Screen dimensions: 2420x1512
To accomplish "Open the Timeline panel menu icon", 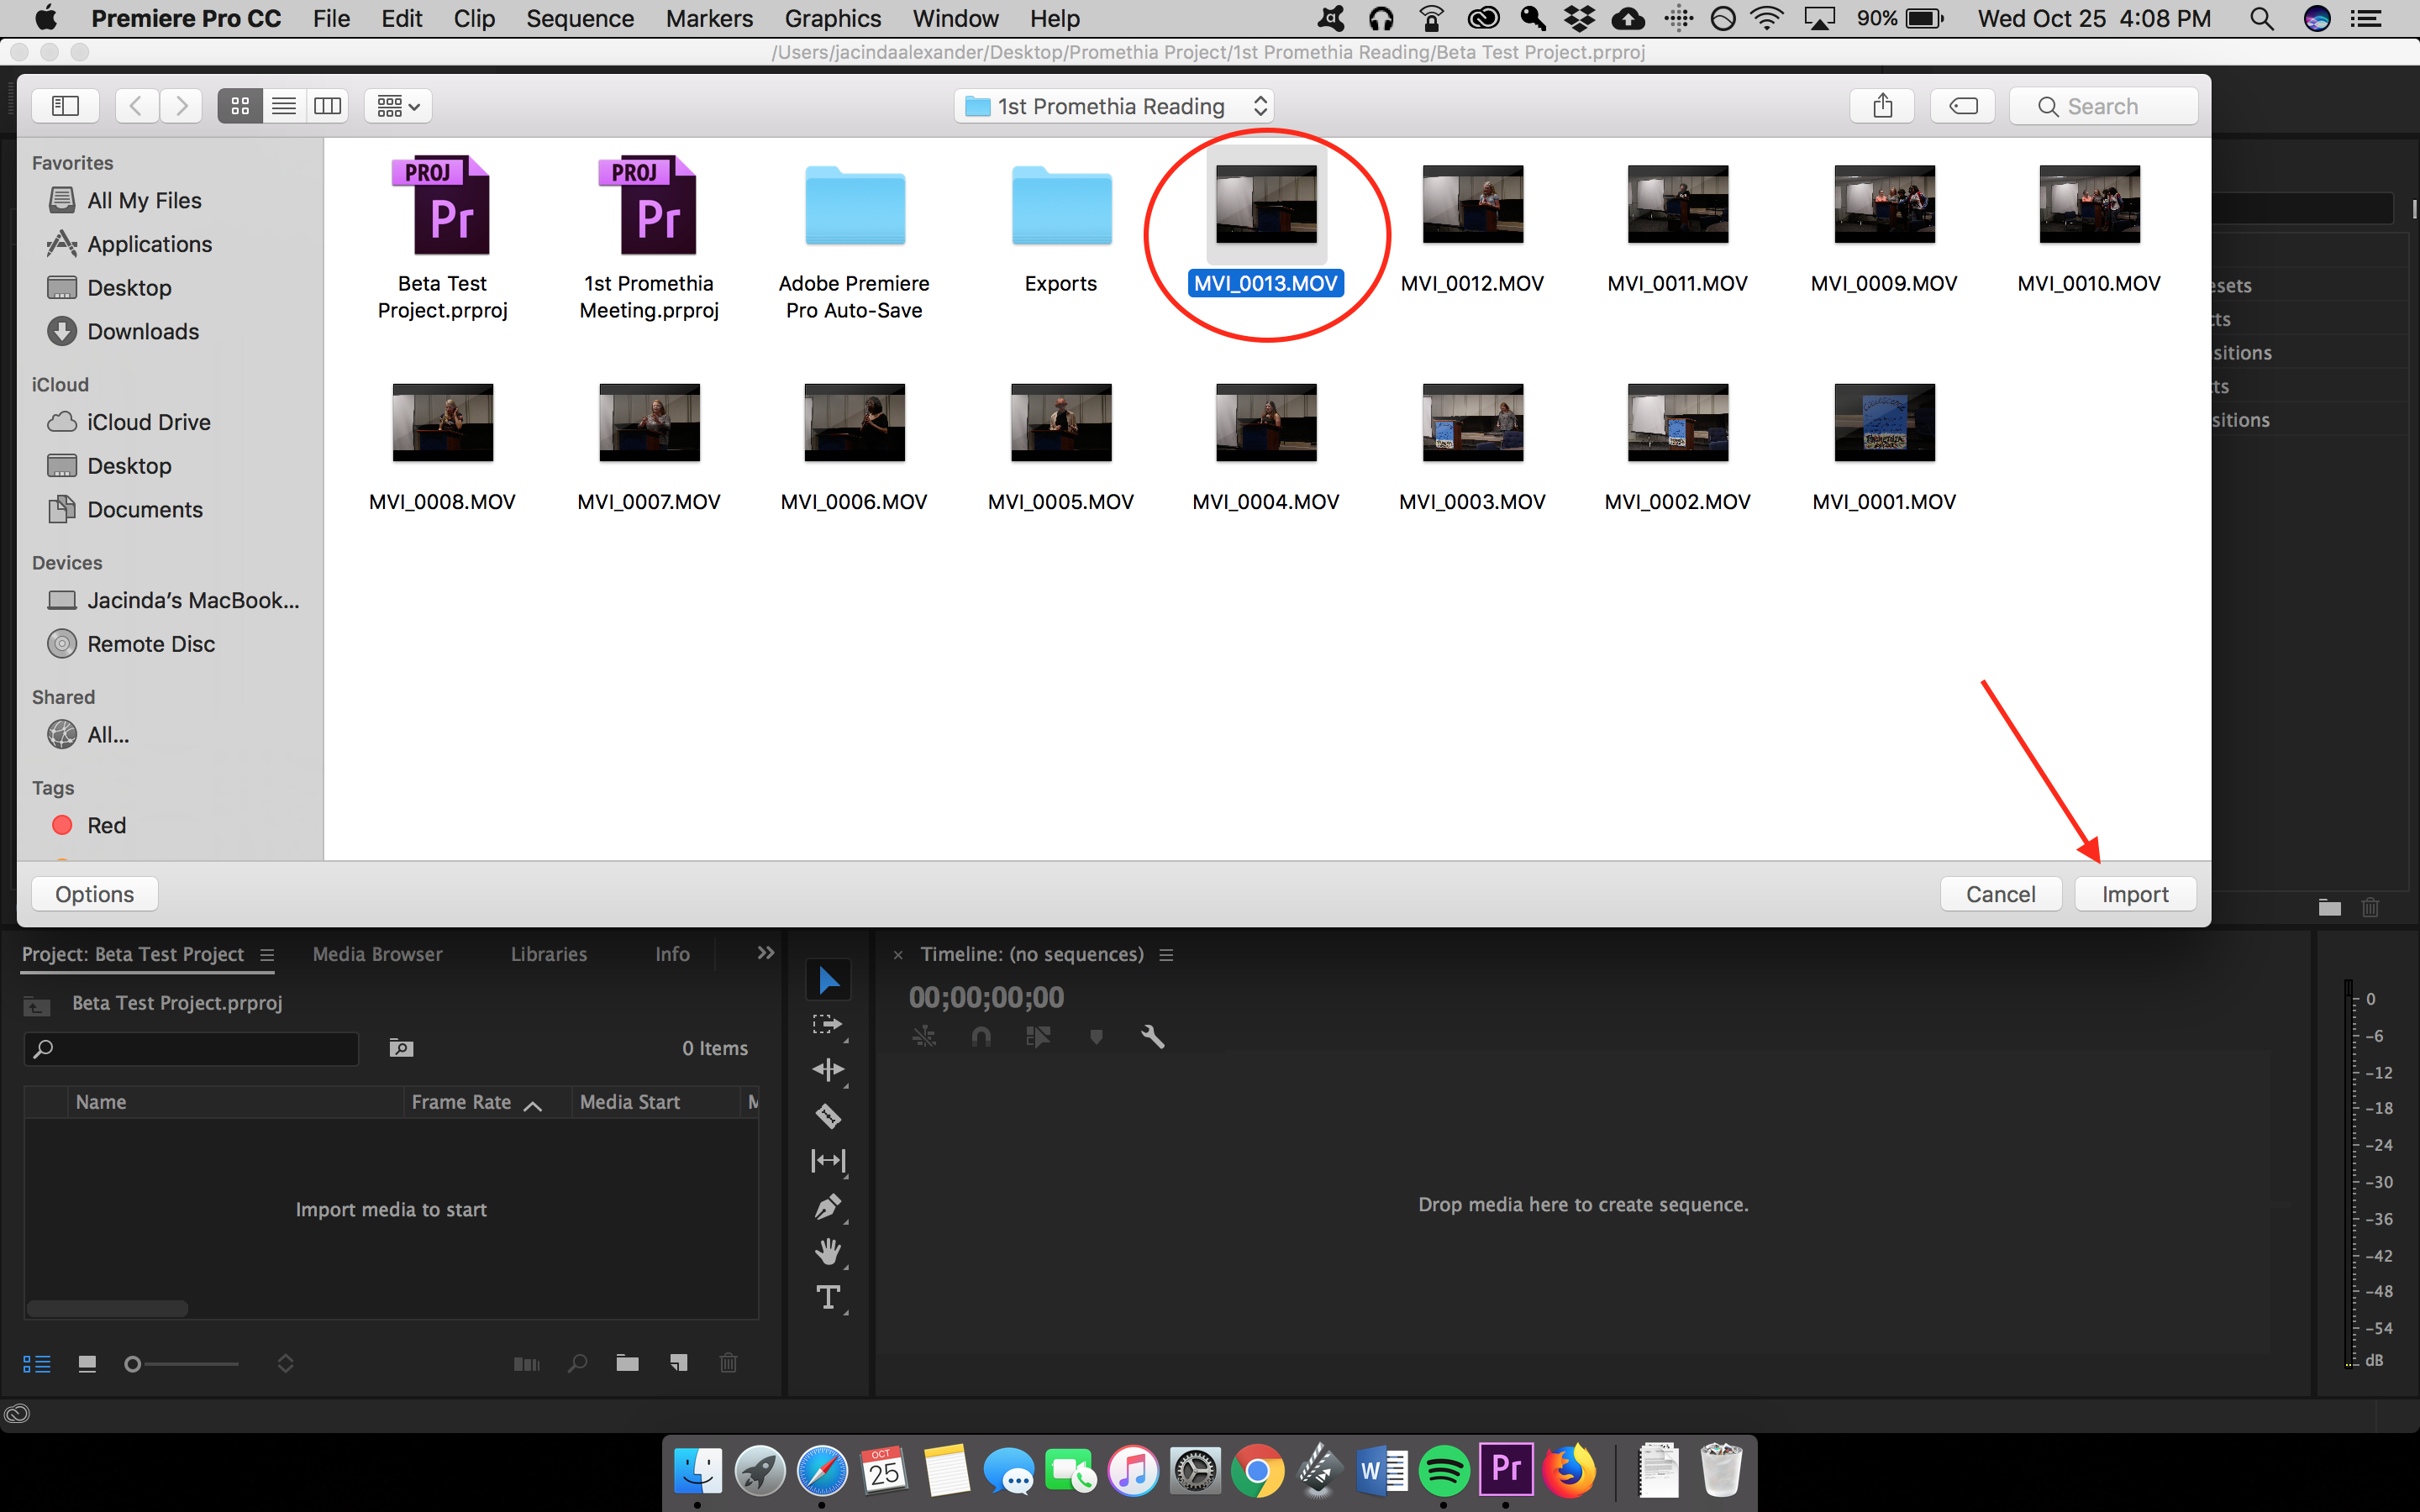I will [1166, 955].
